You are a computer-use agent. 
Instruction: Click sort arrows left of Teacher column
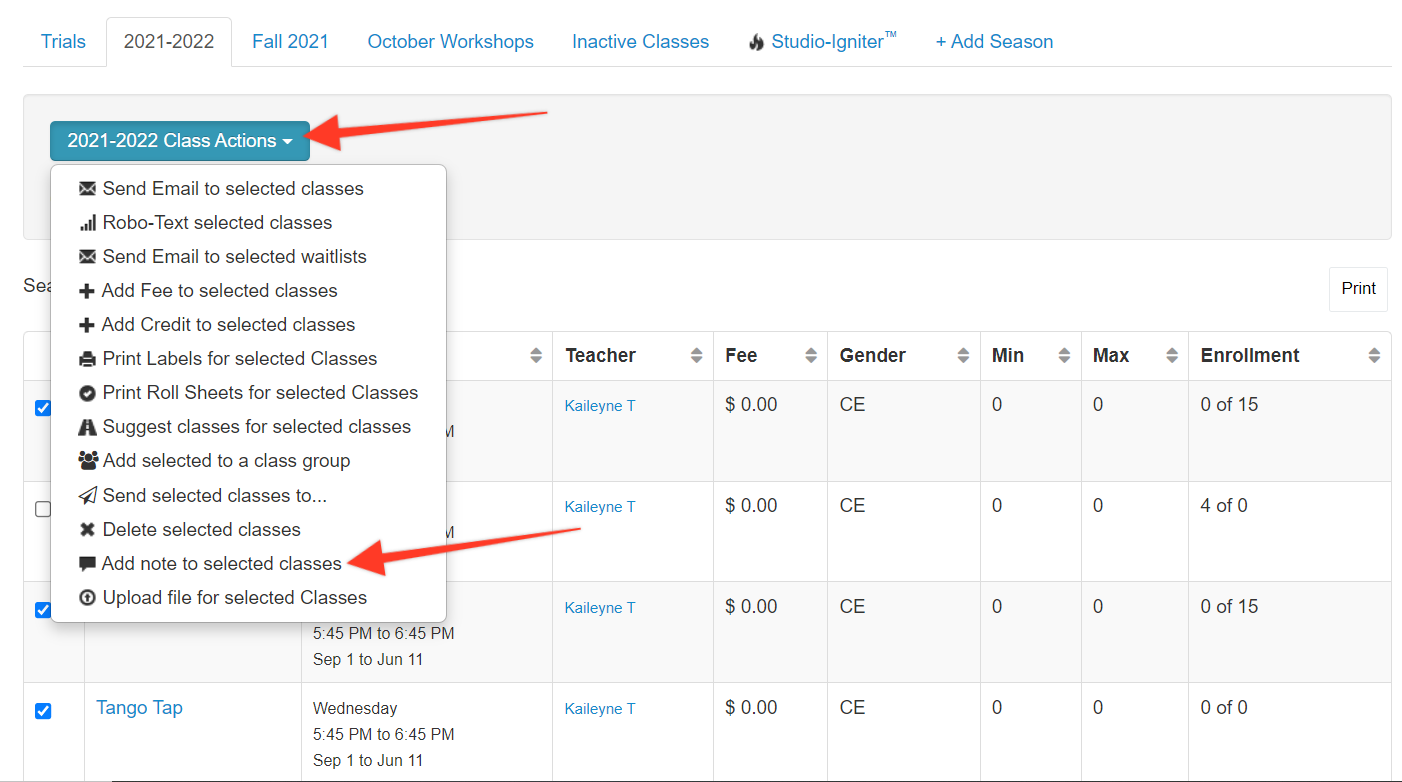(x=536, y=356)
